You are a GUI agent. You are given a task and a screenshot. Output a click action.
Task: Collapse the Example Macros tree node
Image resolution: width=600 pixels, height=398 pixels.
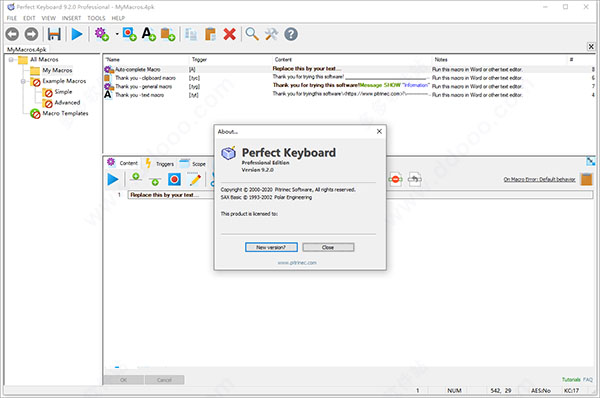tap(23, 81)
